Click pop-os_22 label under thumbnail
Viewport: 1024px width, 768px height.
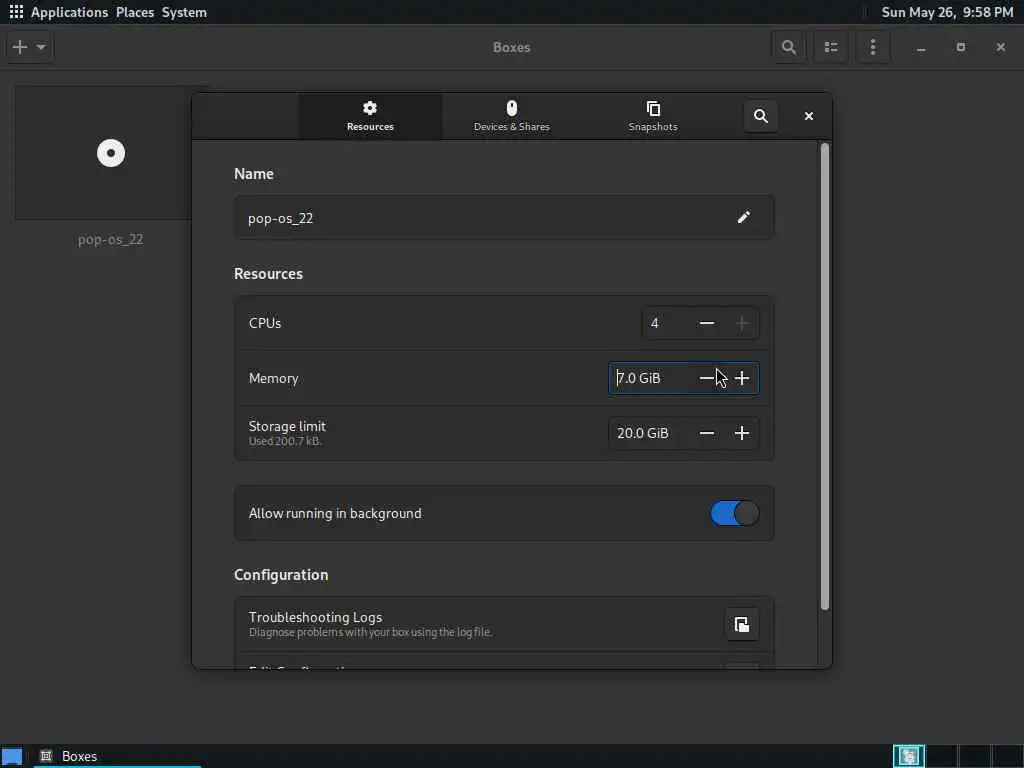(110, 240)
